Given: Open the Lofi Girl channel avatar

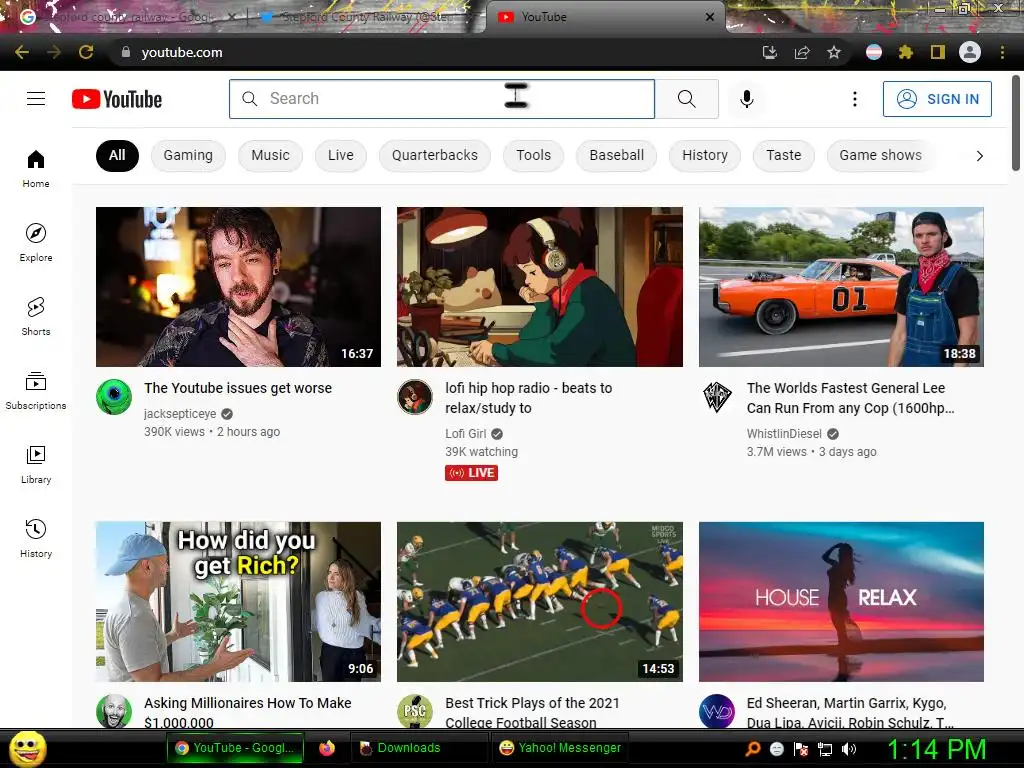Looking at the screenshot, I should pyautogui.click(x=415, y=396).
